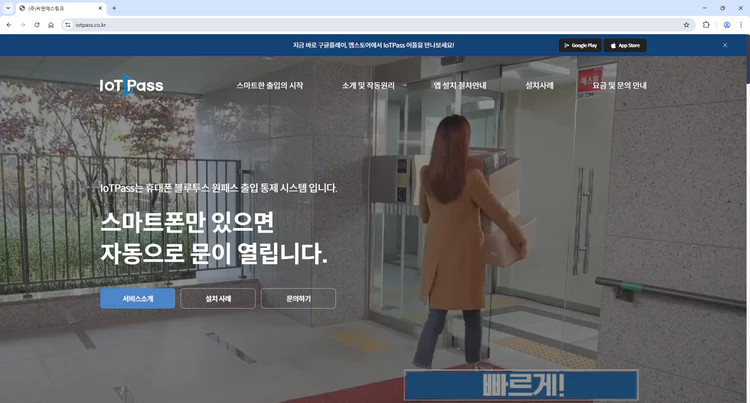View site information icon in address bar
750x403 pixels.
67,24
